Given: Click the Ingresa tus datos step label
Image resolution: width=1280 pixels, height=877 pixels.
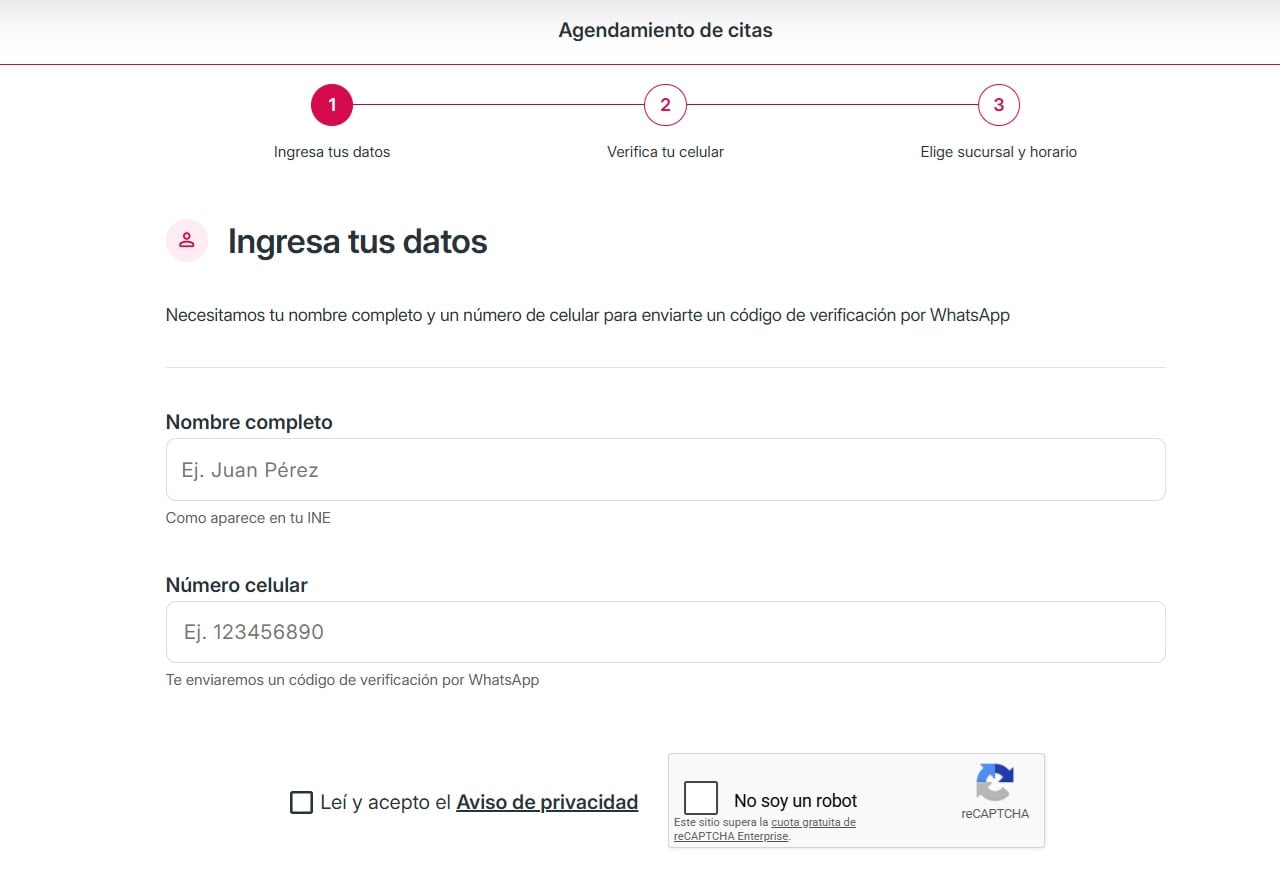Looking at the screenshot, I should (x=332, y=152).
